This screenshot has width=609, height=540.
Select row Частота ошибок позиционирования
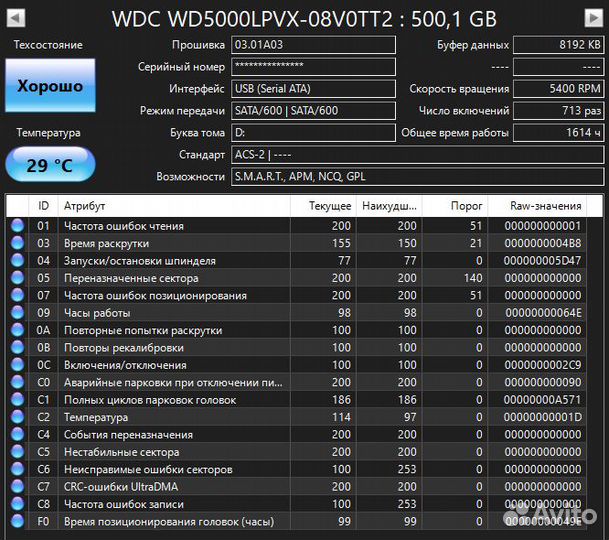296,295
